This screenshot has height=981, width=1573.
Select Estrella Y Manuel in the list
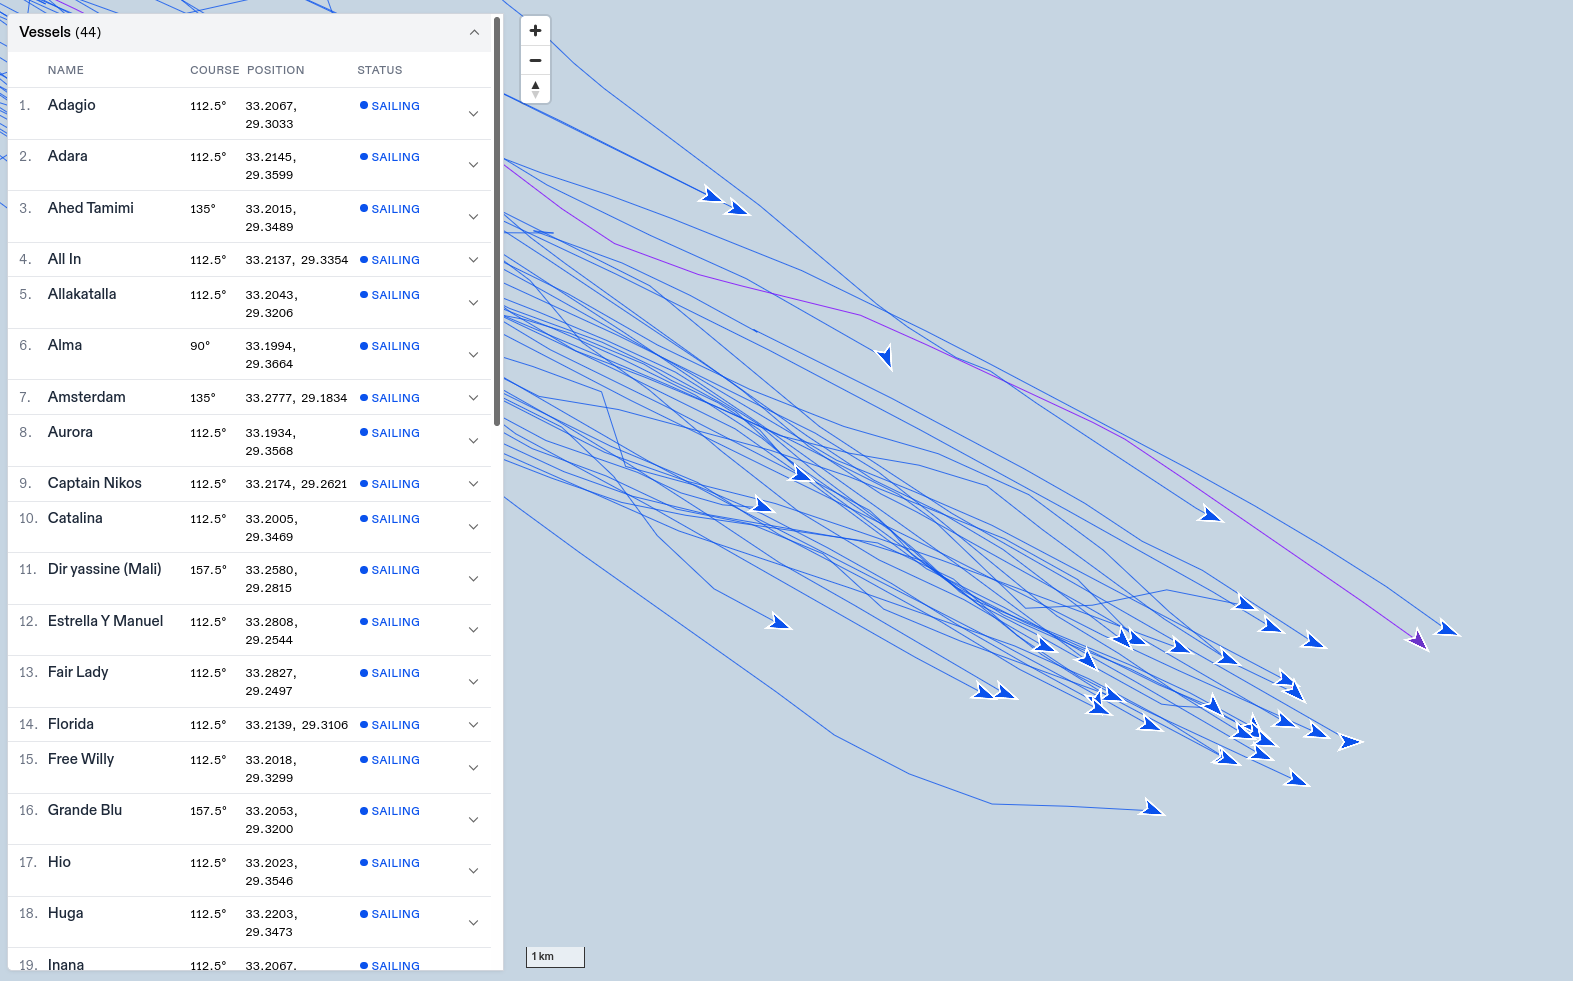pos(105,621)
